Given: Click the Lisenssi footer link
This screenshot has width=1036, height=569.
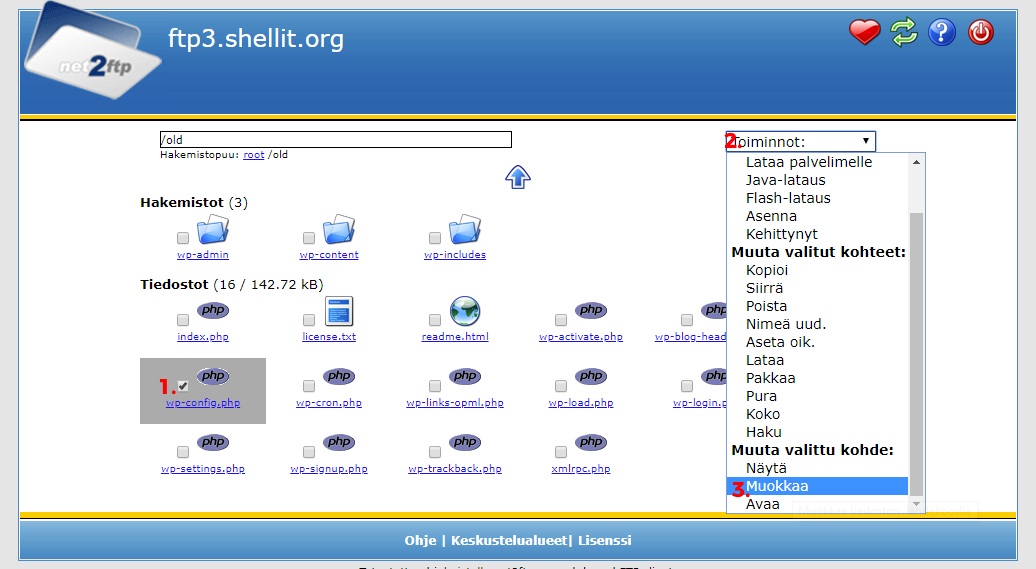Looking at the screenshot, I should (x=605, y=540).
